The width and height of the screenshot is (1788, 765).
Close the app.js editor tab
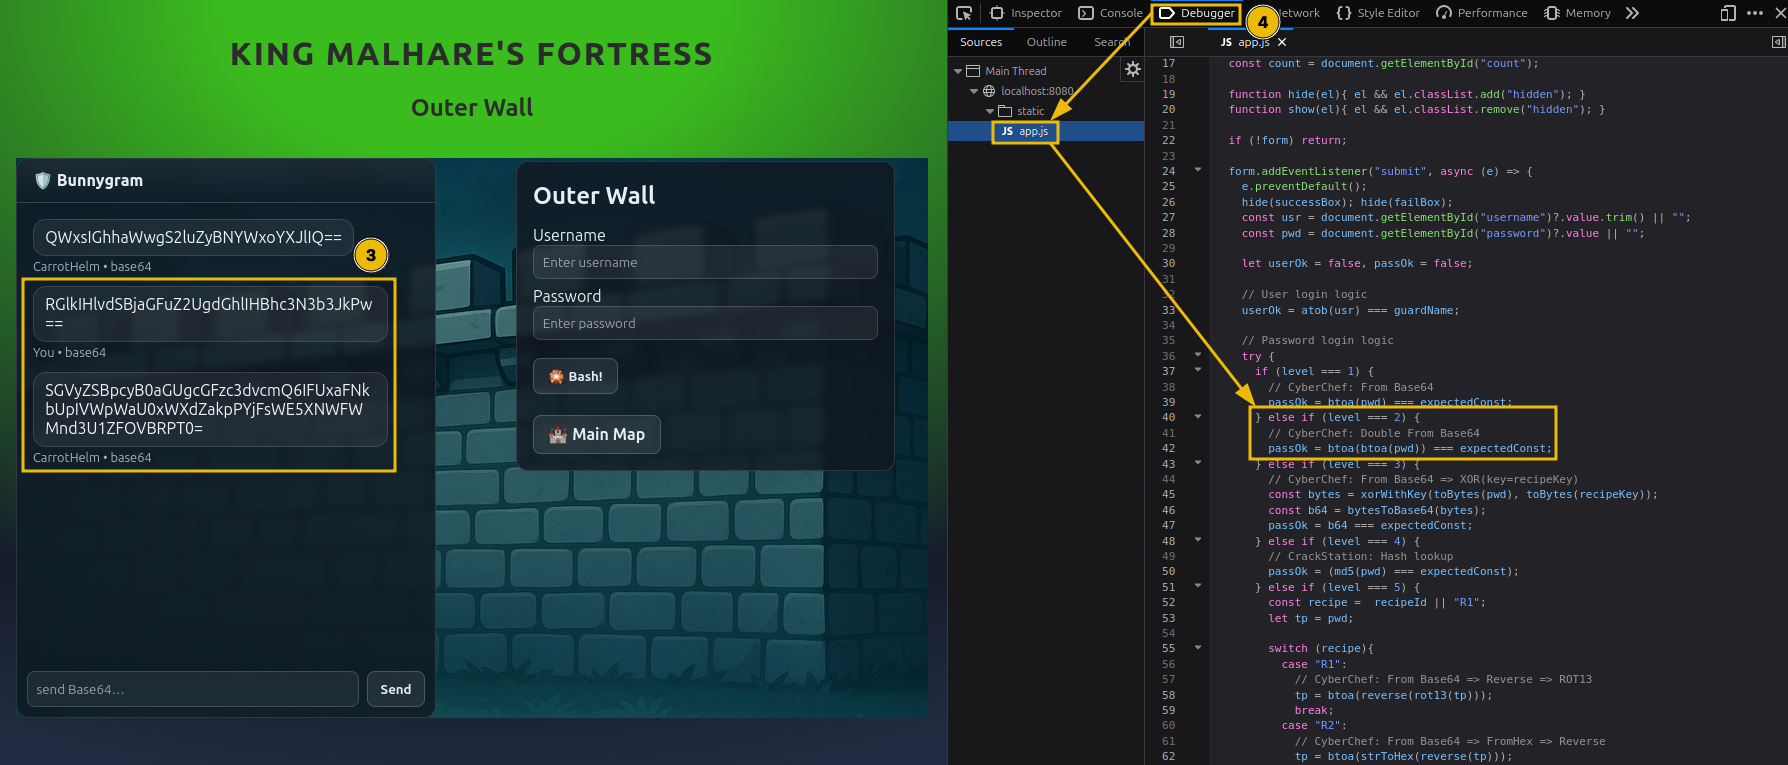(x=1282, y=42)
